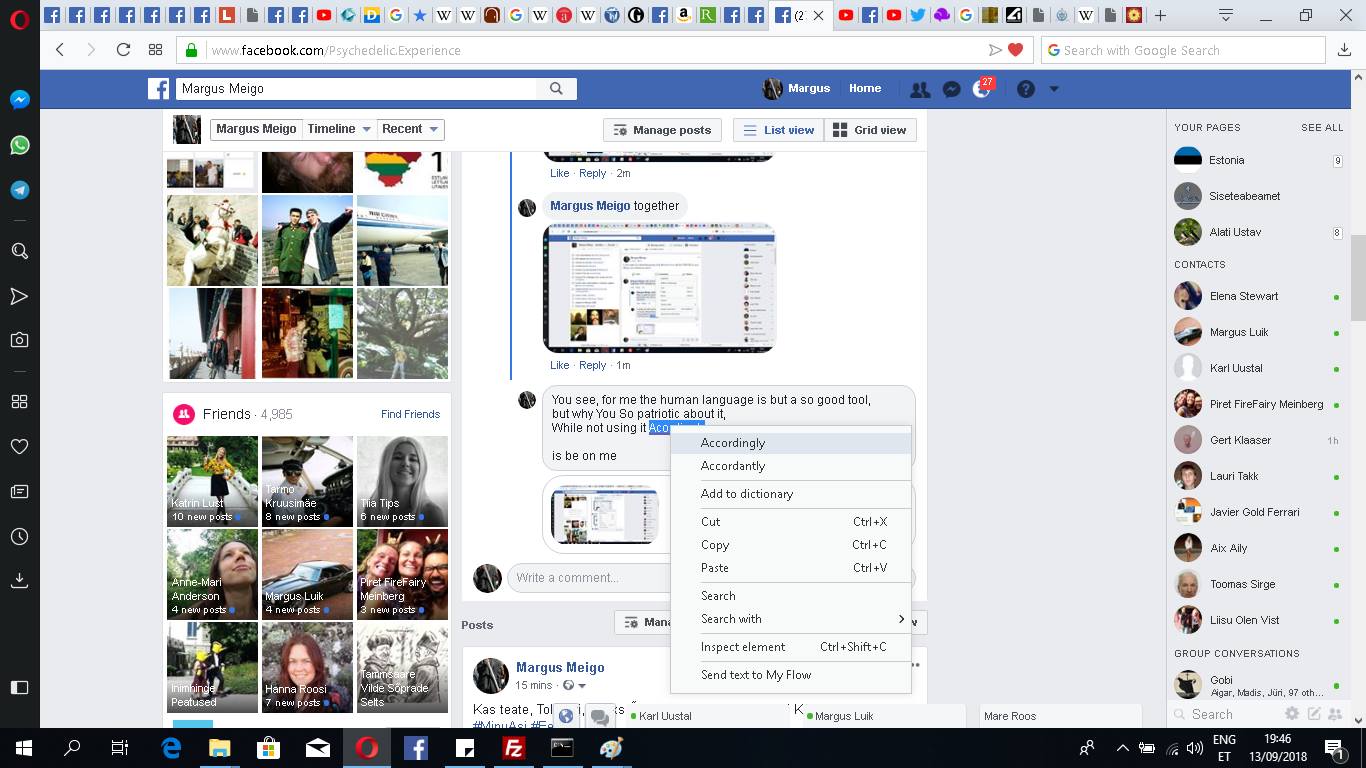Take a snapshot with the sidebar camera icon

[x=19, y=340]
